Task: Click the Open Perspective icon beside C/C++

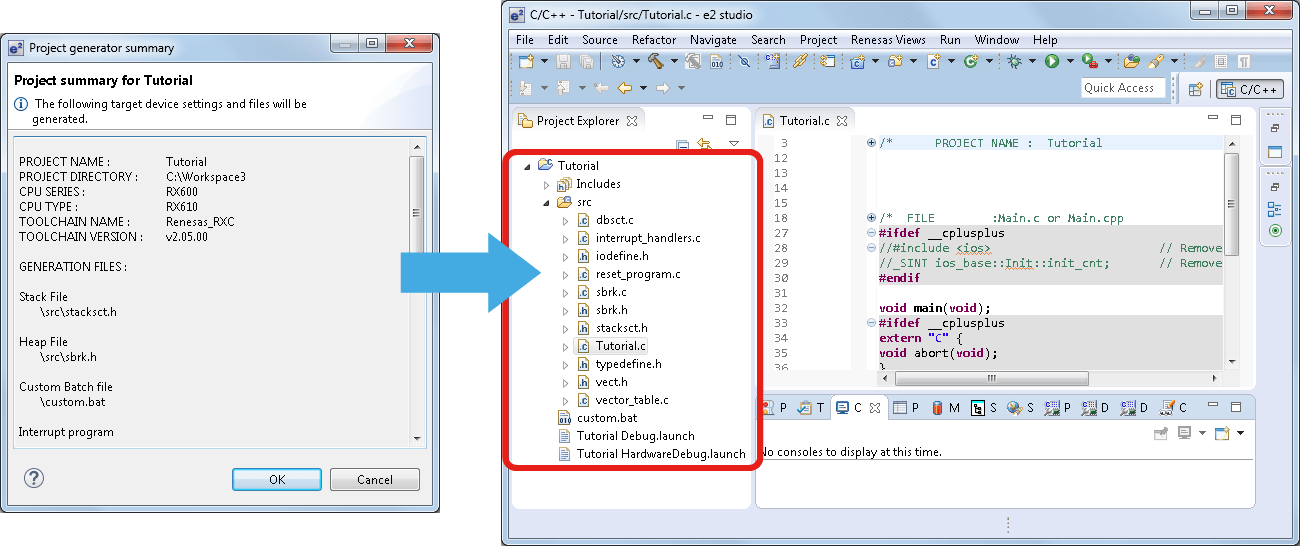Action: tap(1195, 89)
